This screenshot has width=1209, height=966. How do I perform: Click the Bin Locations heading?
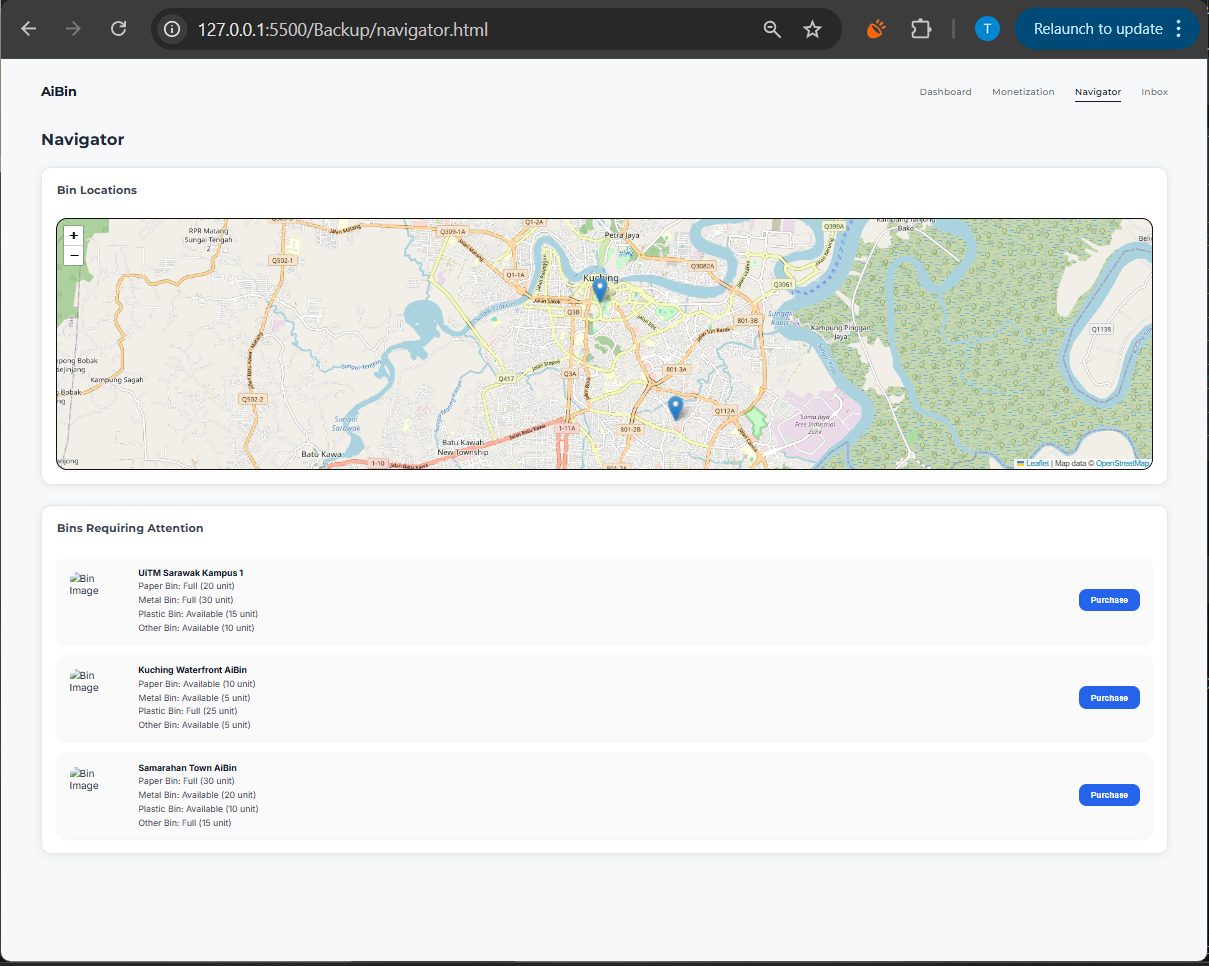97,190
